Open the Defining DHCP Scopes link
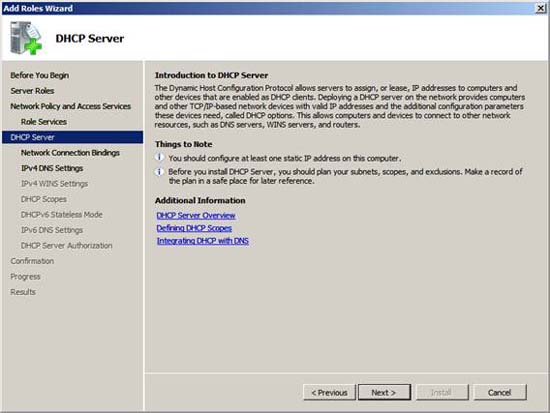The width and height of the screenshot is (550, 413). [x=194, y=228]
